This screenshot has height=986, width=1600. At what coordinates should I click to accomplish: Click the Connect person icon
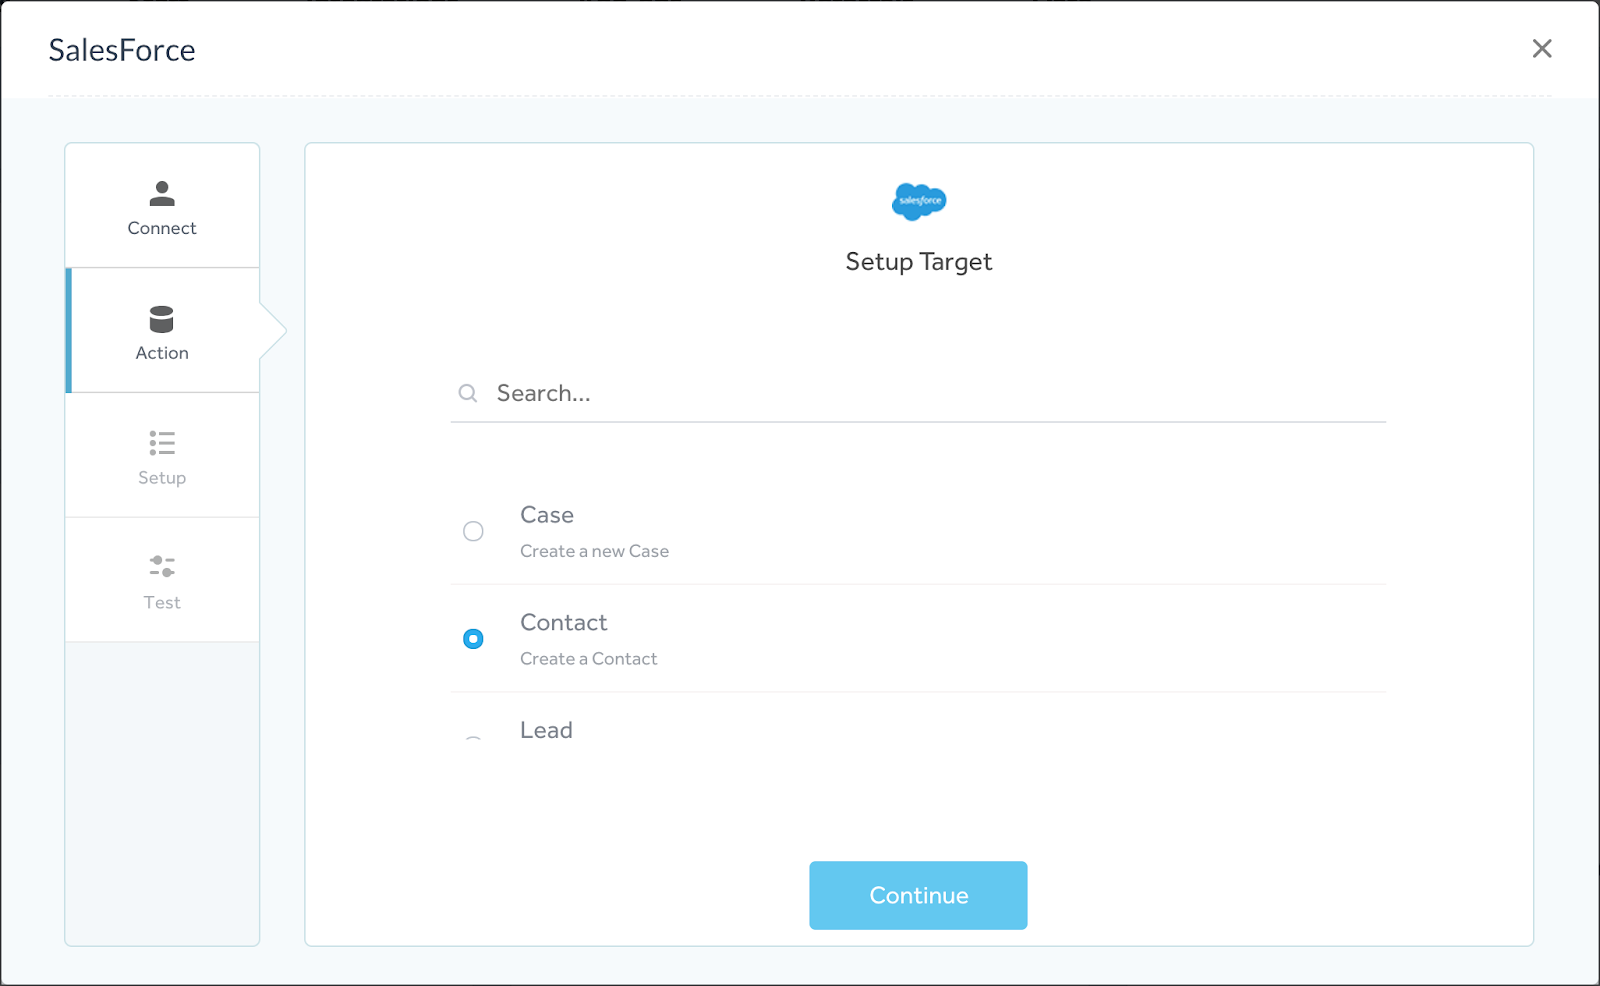pos(162,193)
